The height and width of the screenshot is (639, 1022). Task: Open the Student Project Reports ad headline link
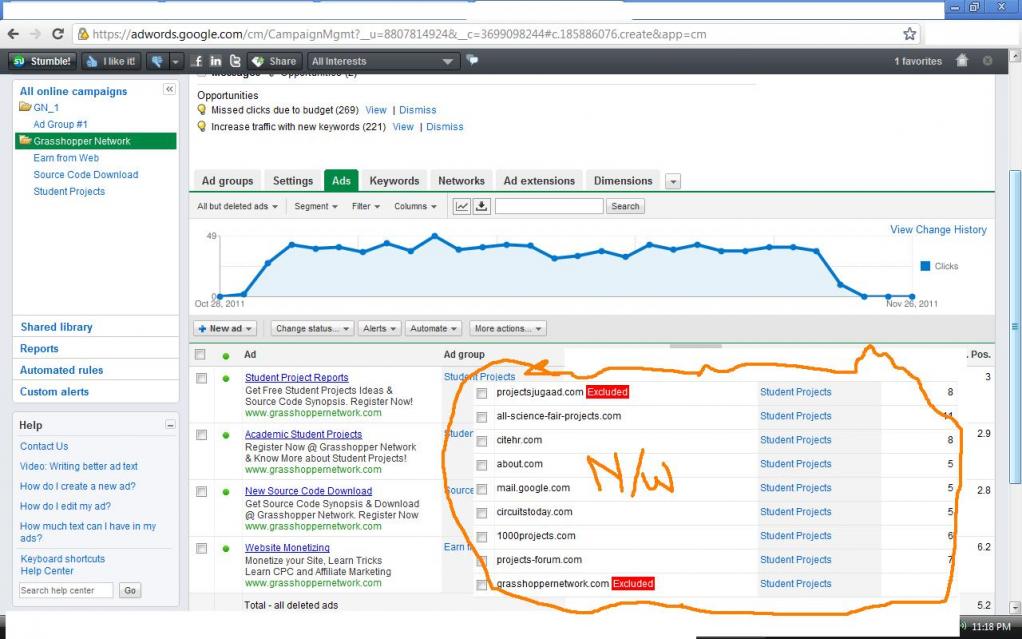[297, 378]
